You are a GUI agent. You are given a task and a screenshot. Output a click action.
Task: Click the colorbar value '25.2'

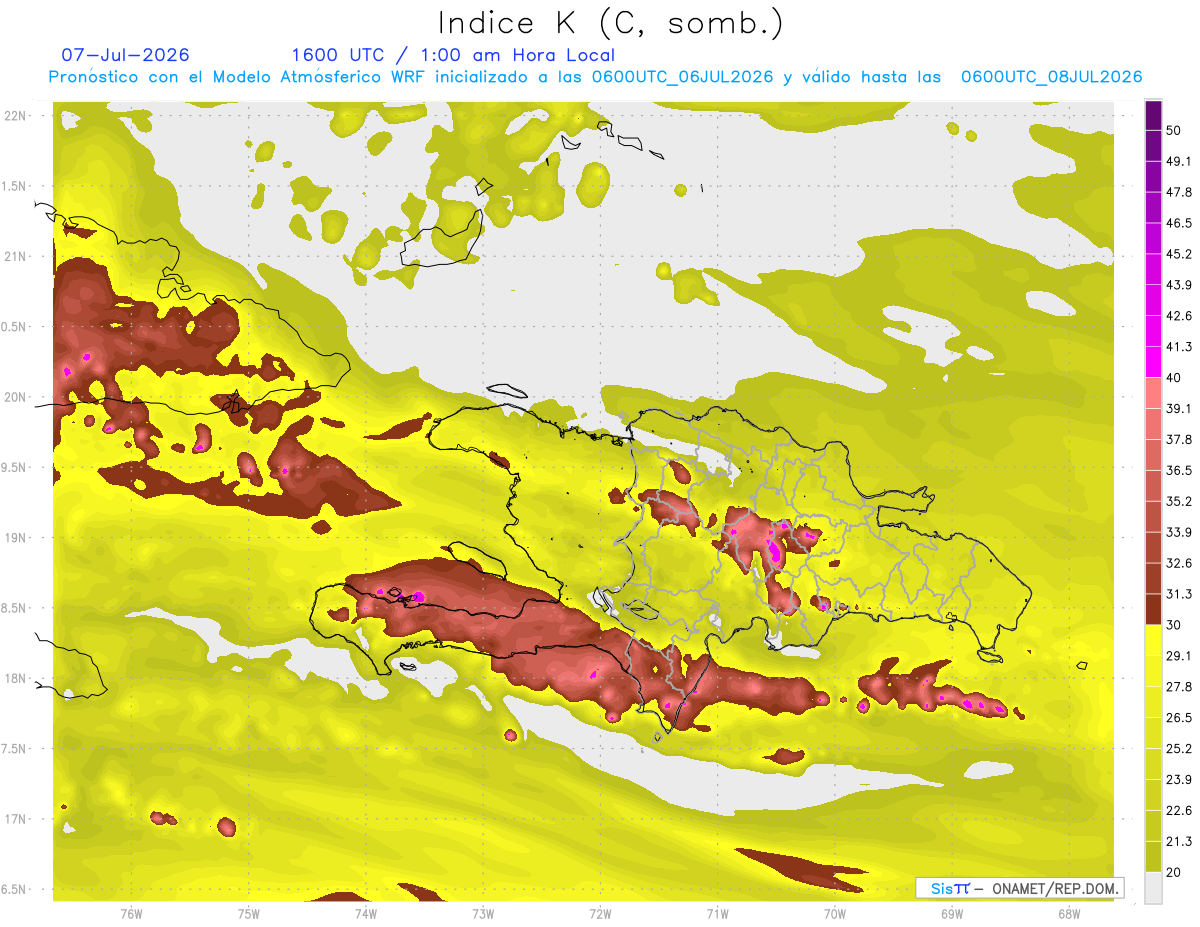click(1179, 749)
